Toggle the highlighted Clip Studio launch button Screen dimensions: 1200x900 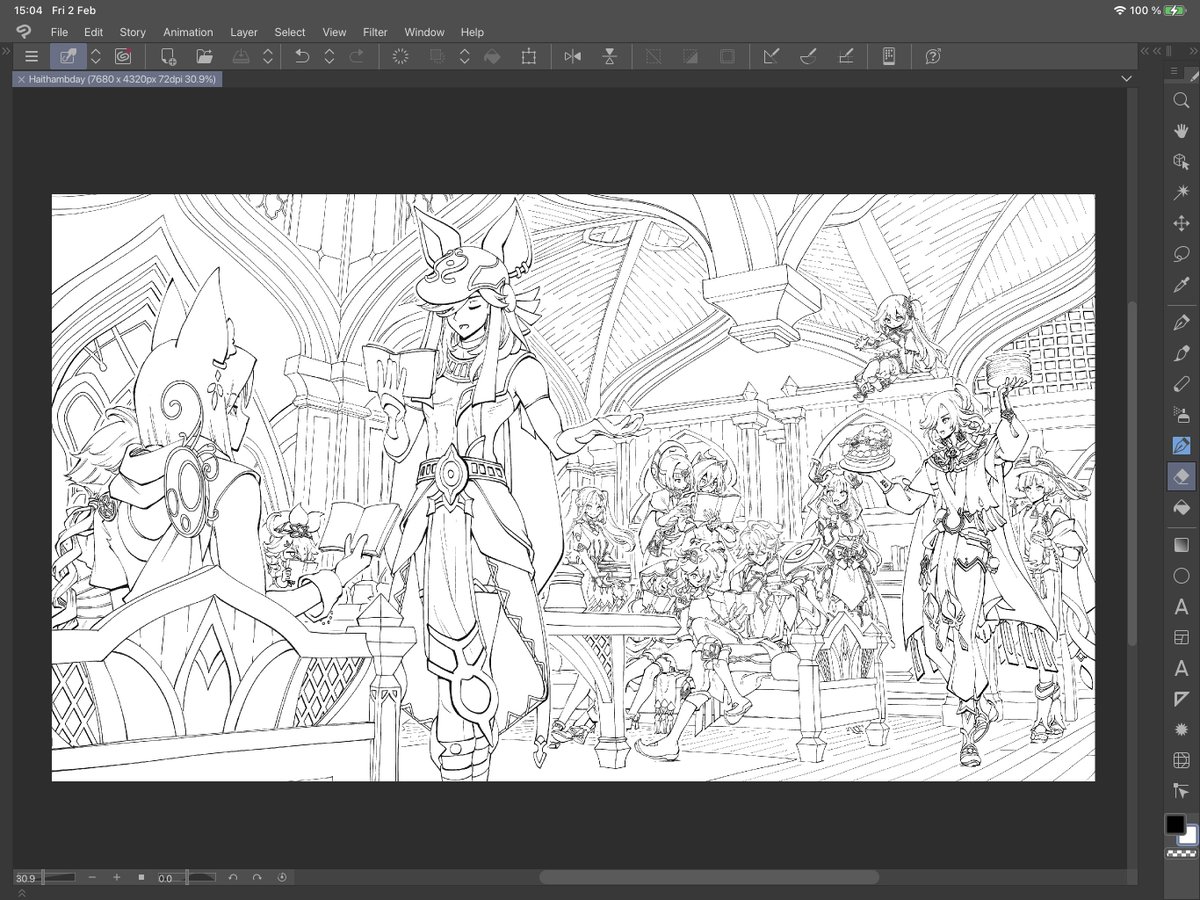[x=68, y=57]
